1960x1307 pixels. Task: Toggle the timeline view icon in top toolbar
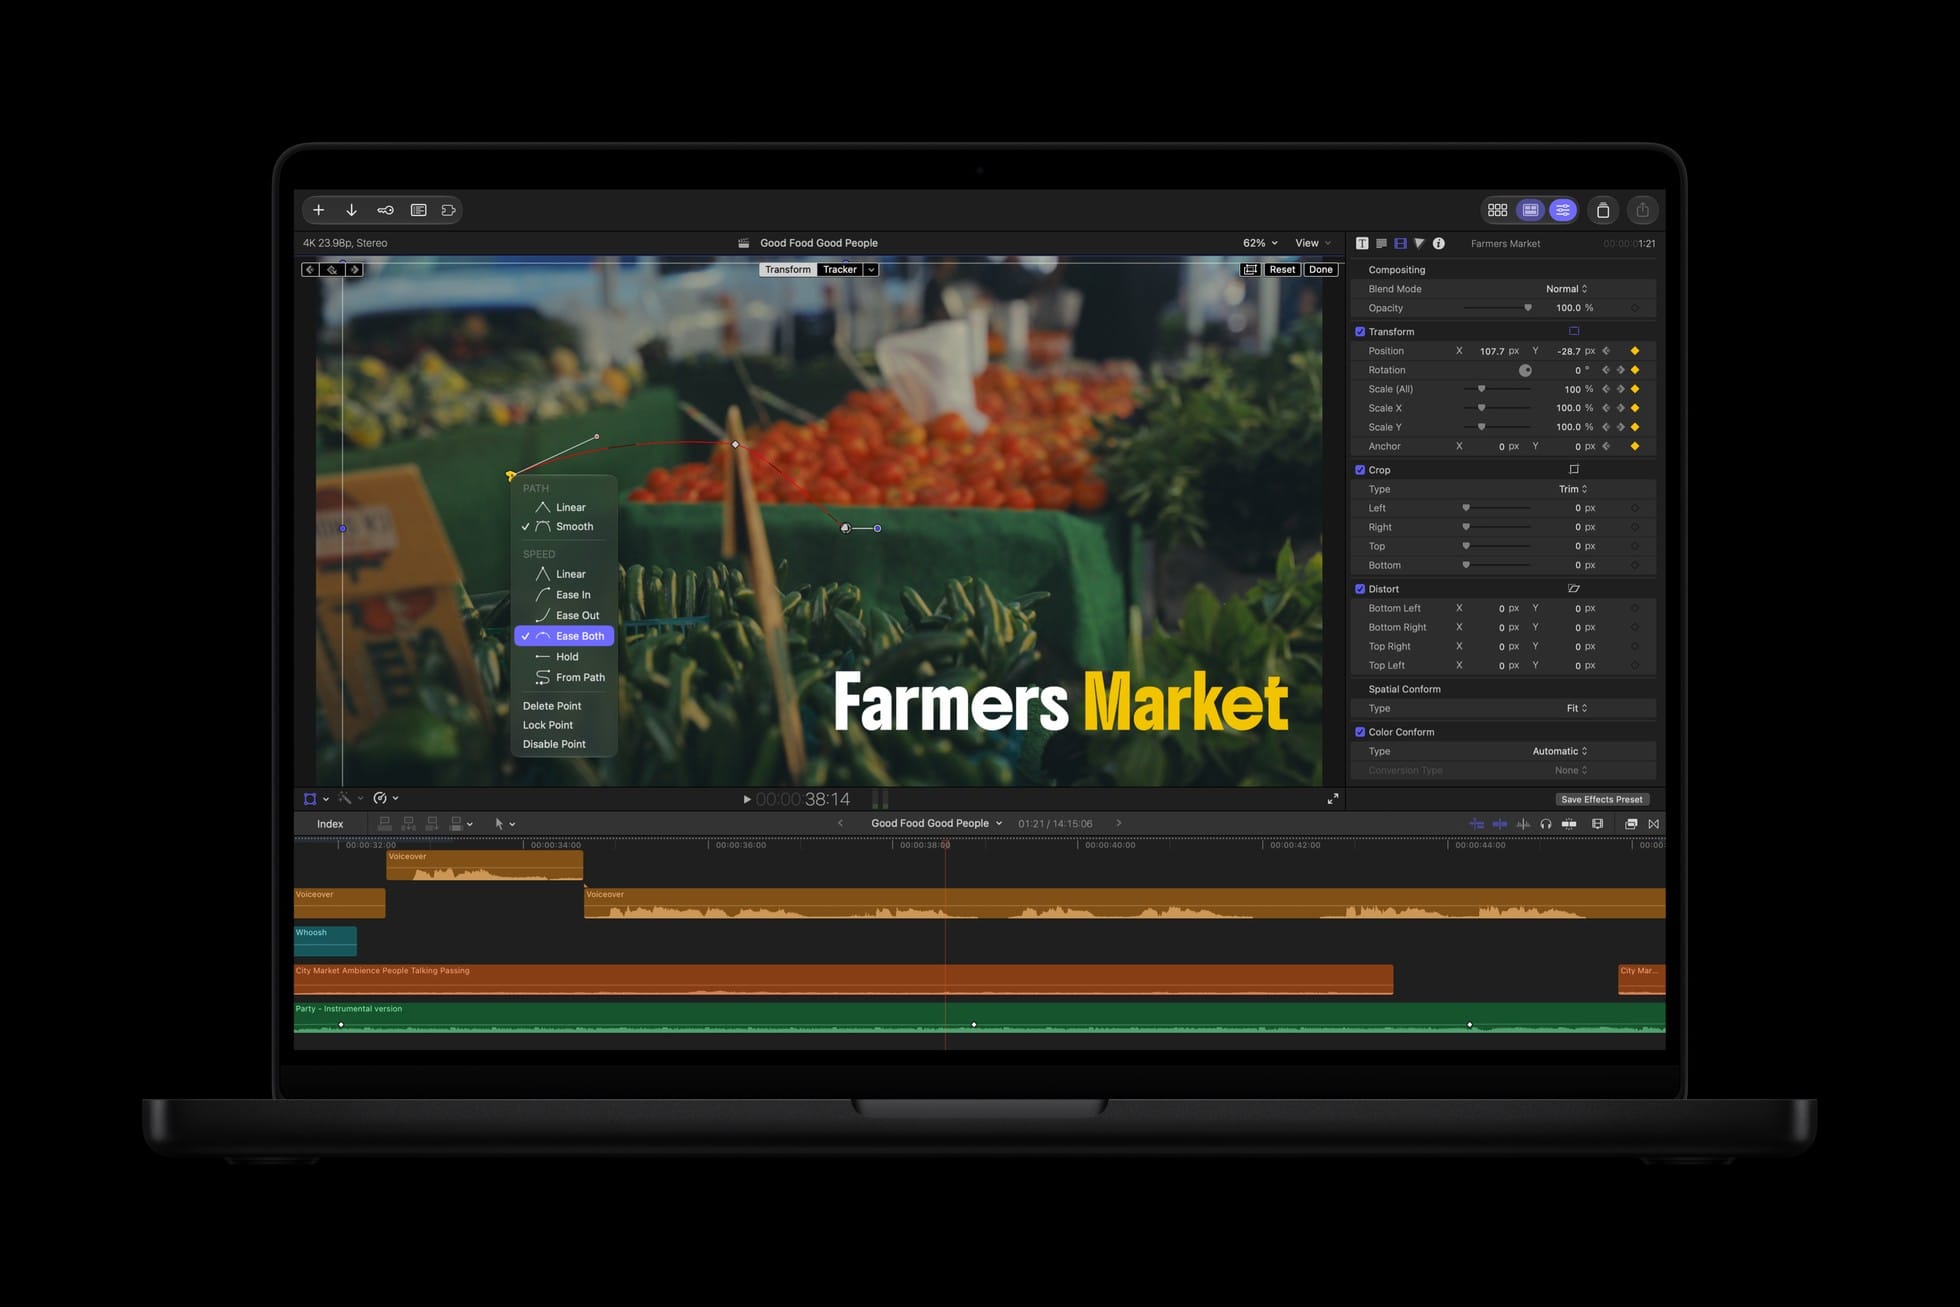(x=1530, y=210)
